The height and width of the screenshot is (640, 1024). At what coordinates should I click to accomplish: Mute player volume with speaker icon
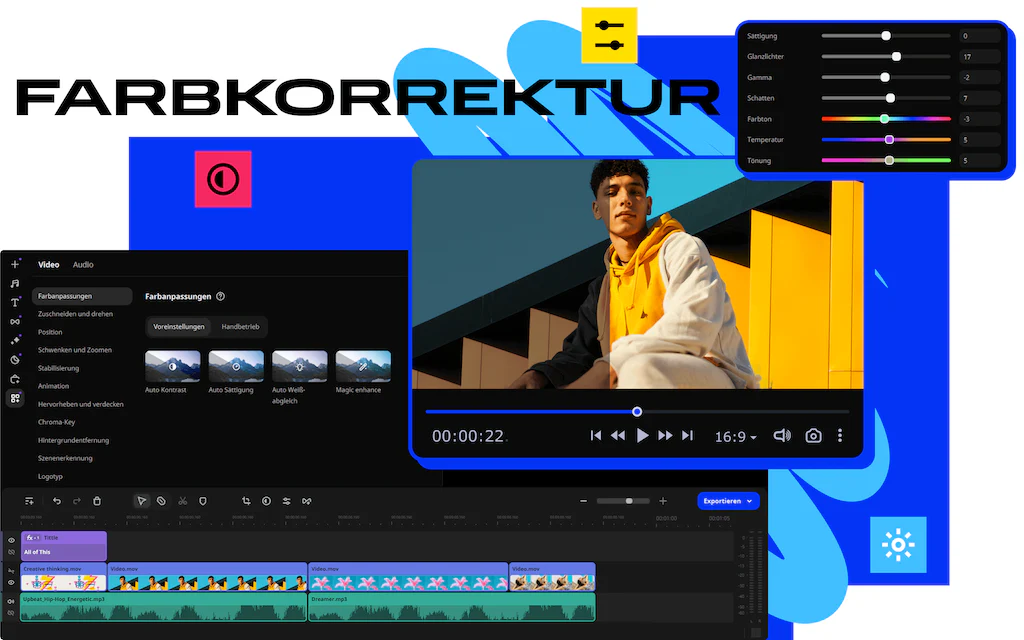782,436
